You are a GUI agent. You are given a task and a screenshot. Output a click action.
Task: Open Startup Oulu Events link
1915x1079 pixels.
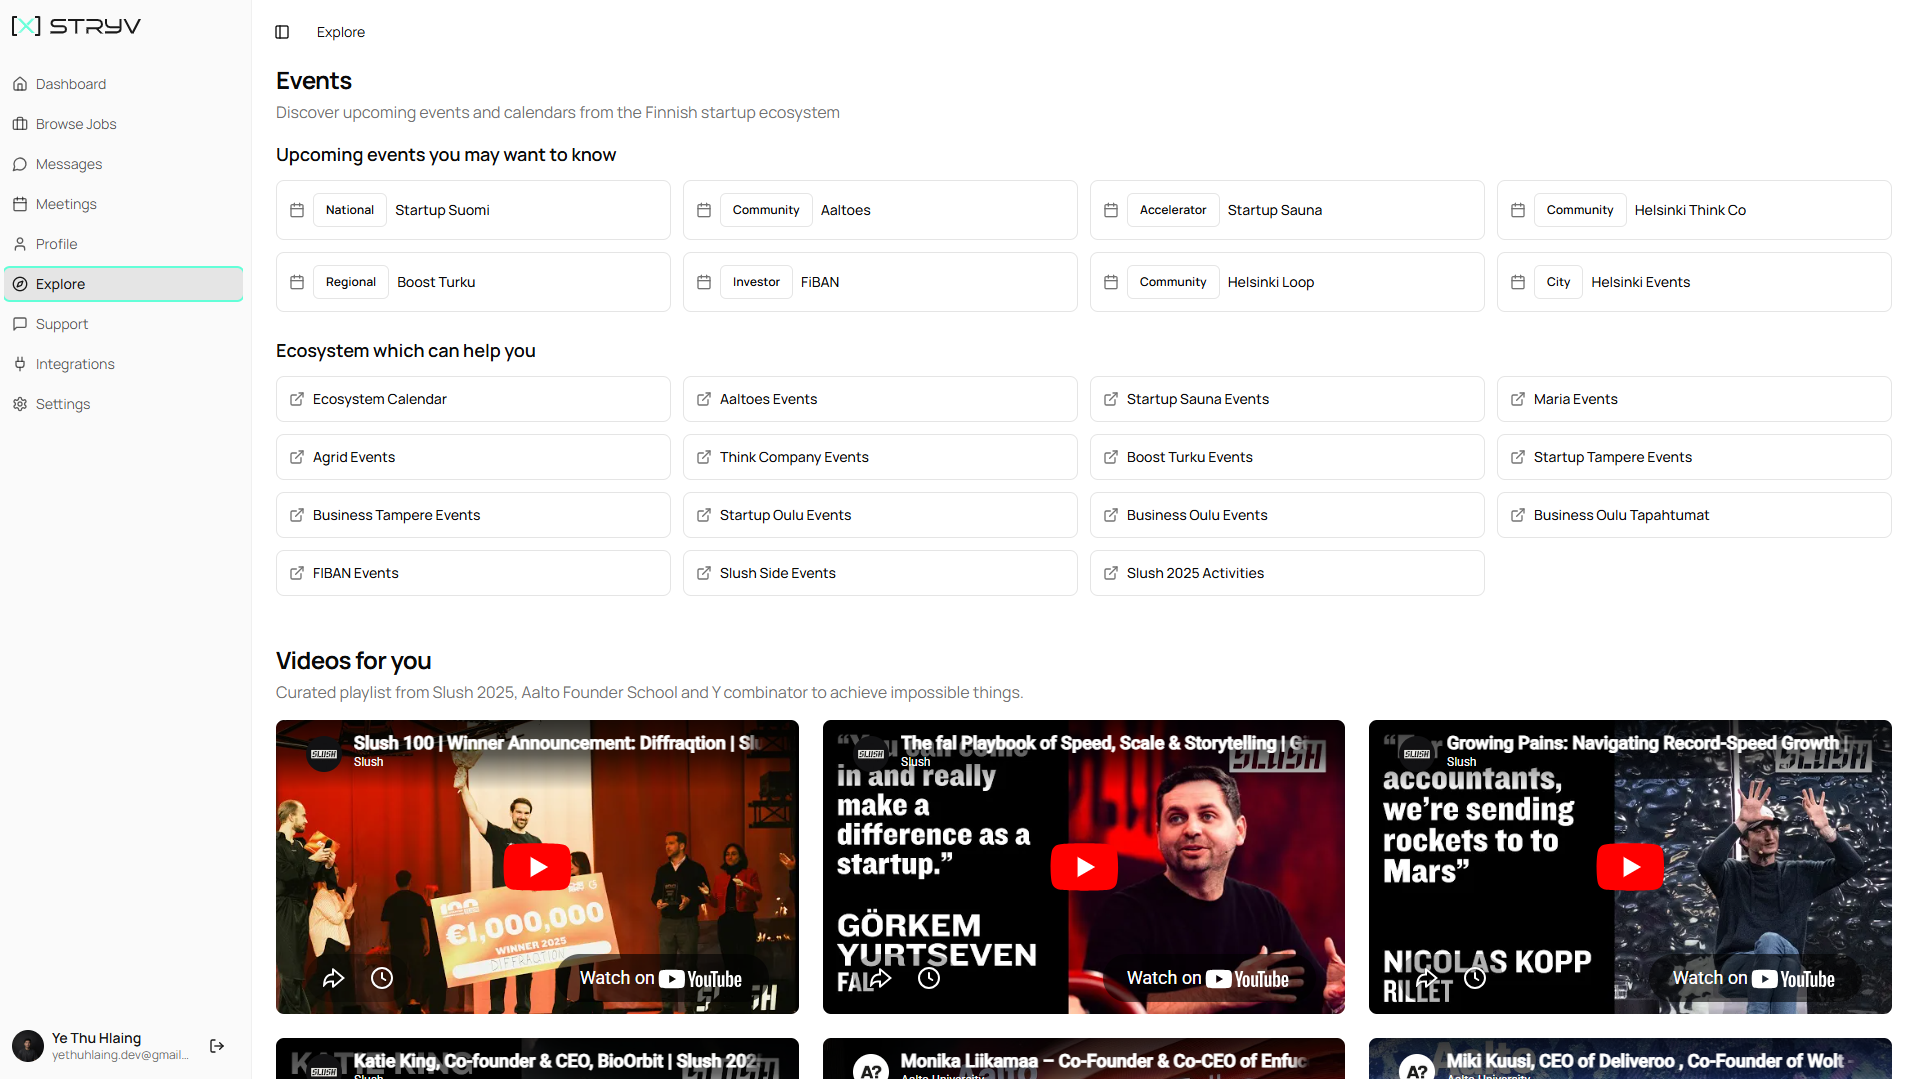[880, 515]
